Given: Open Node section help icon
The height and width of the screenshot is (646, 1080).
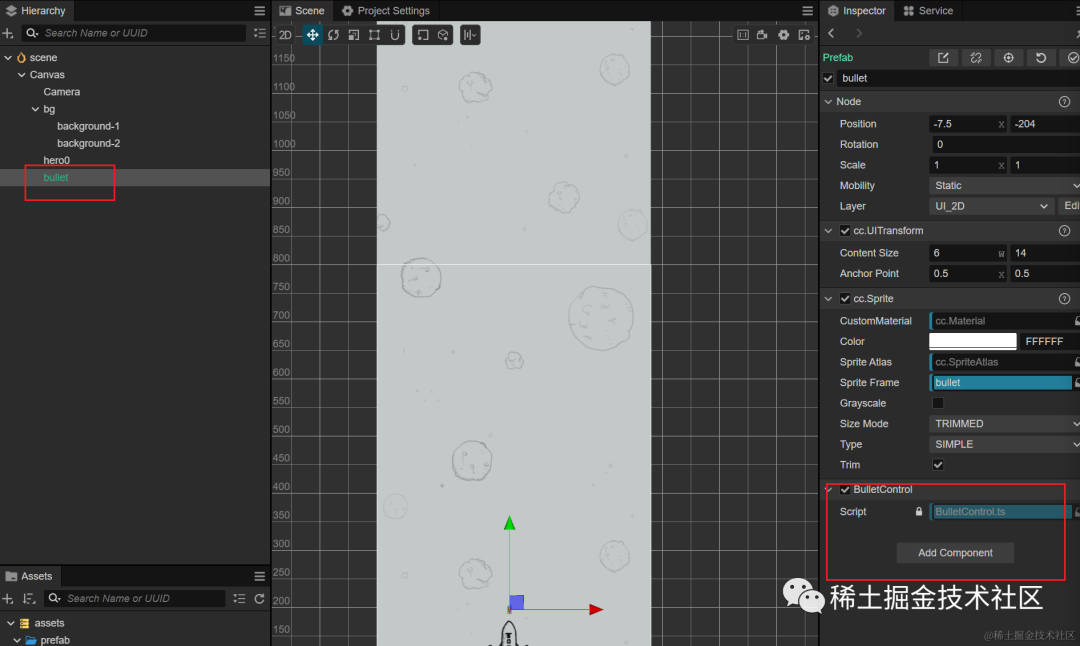Looking at the screenshot, I should click(x=1064, y=102).
